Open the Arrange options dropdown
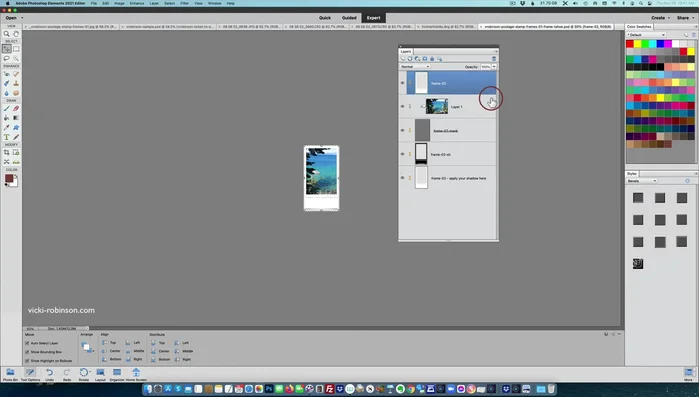Screen dimensions: 699x397 coord(87,347)
